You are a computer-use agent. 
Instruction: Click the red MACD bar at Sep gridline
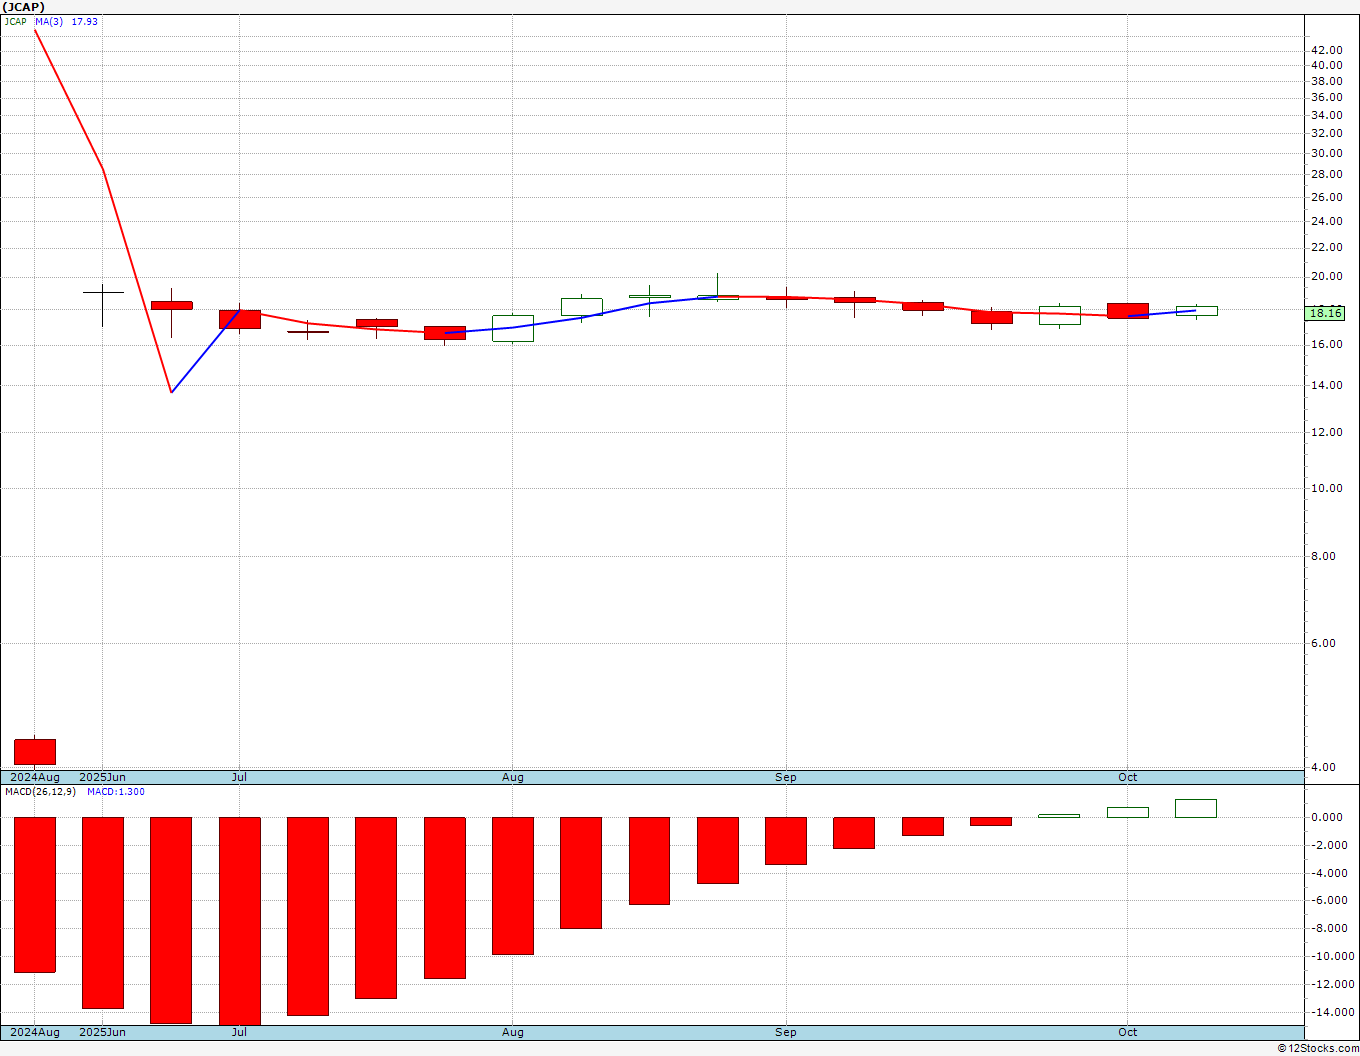[x=786, y=841]
